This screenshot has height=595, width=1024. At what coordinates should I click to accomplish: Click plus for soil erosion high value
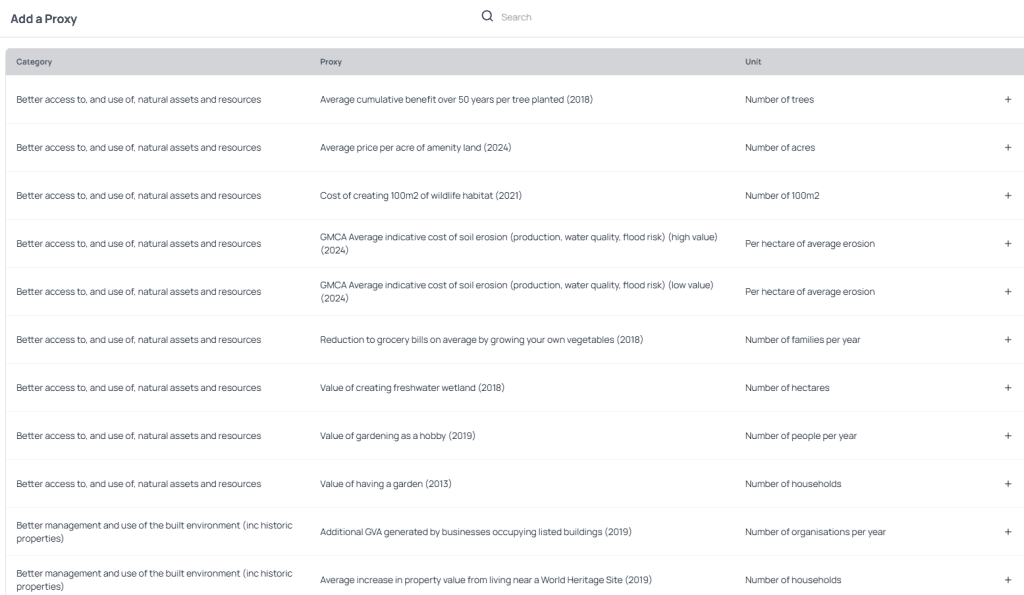point(1007,244)
